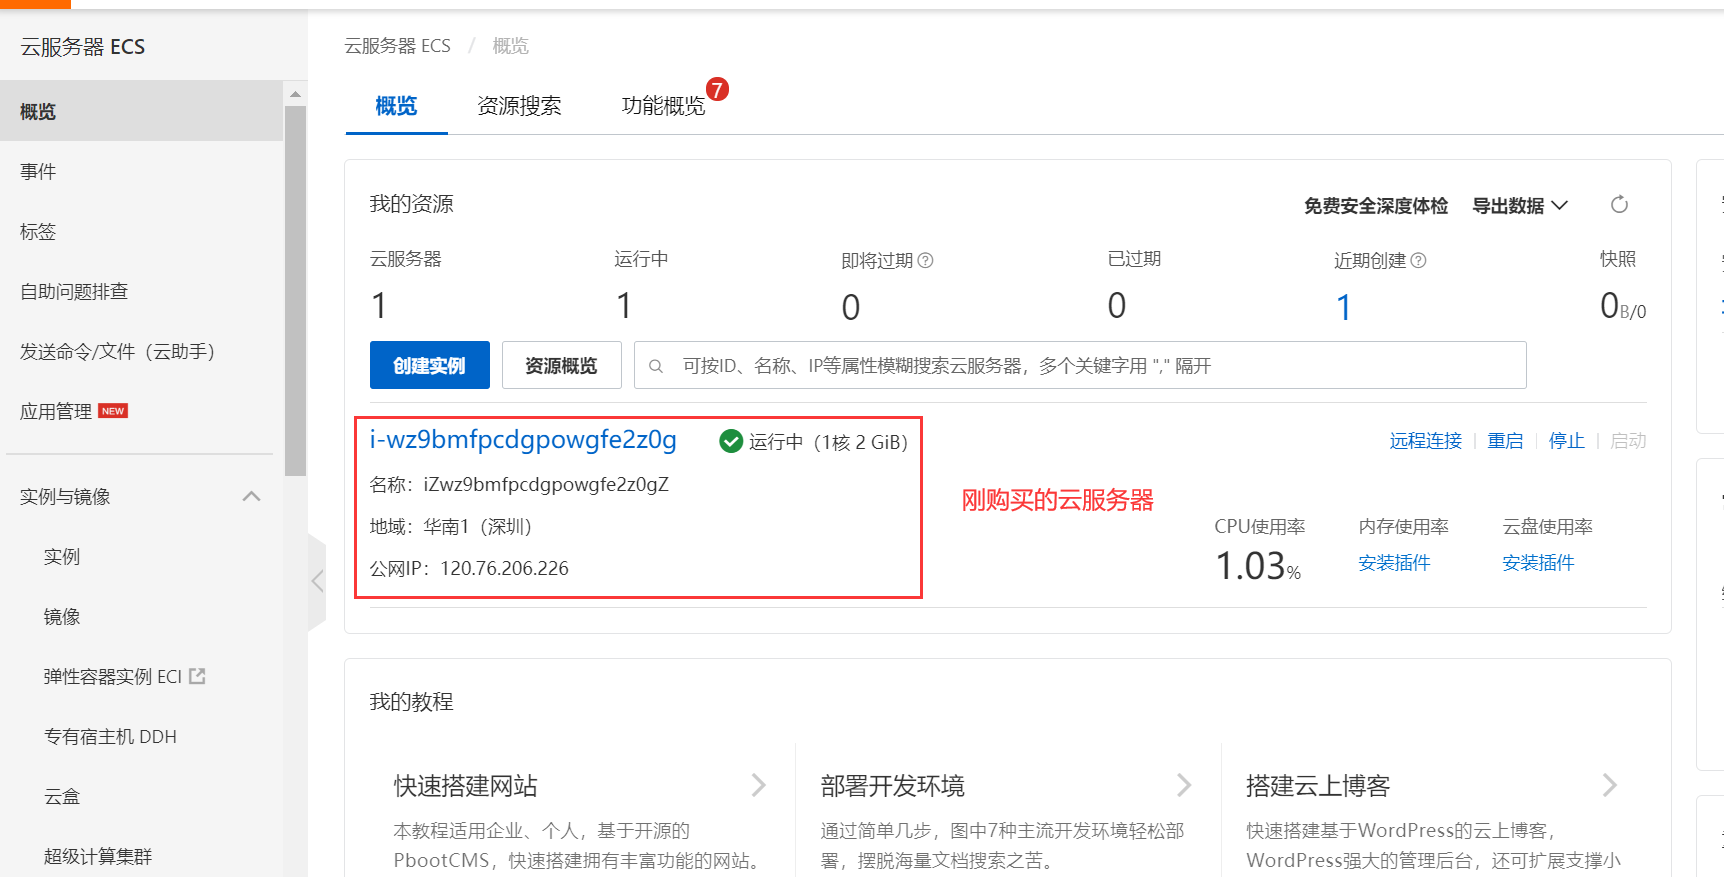1724x877 pixels.
Task: Select 概览 in the sidebar
Action: click(141, 111)
